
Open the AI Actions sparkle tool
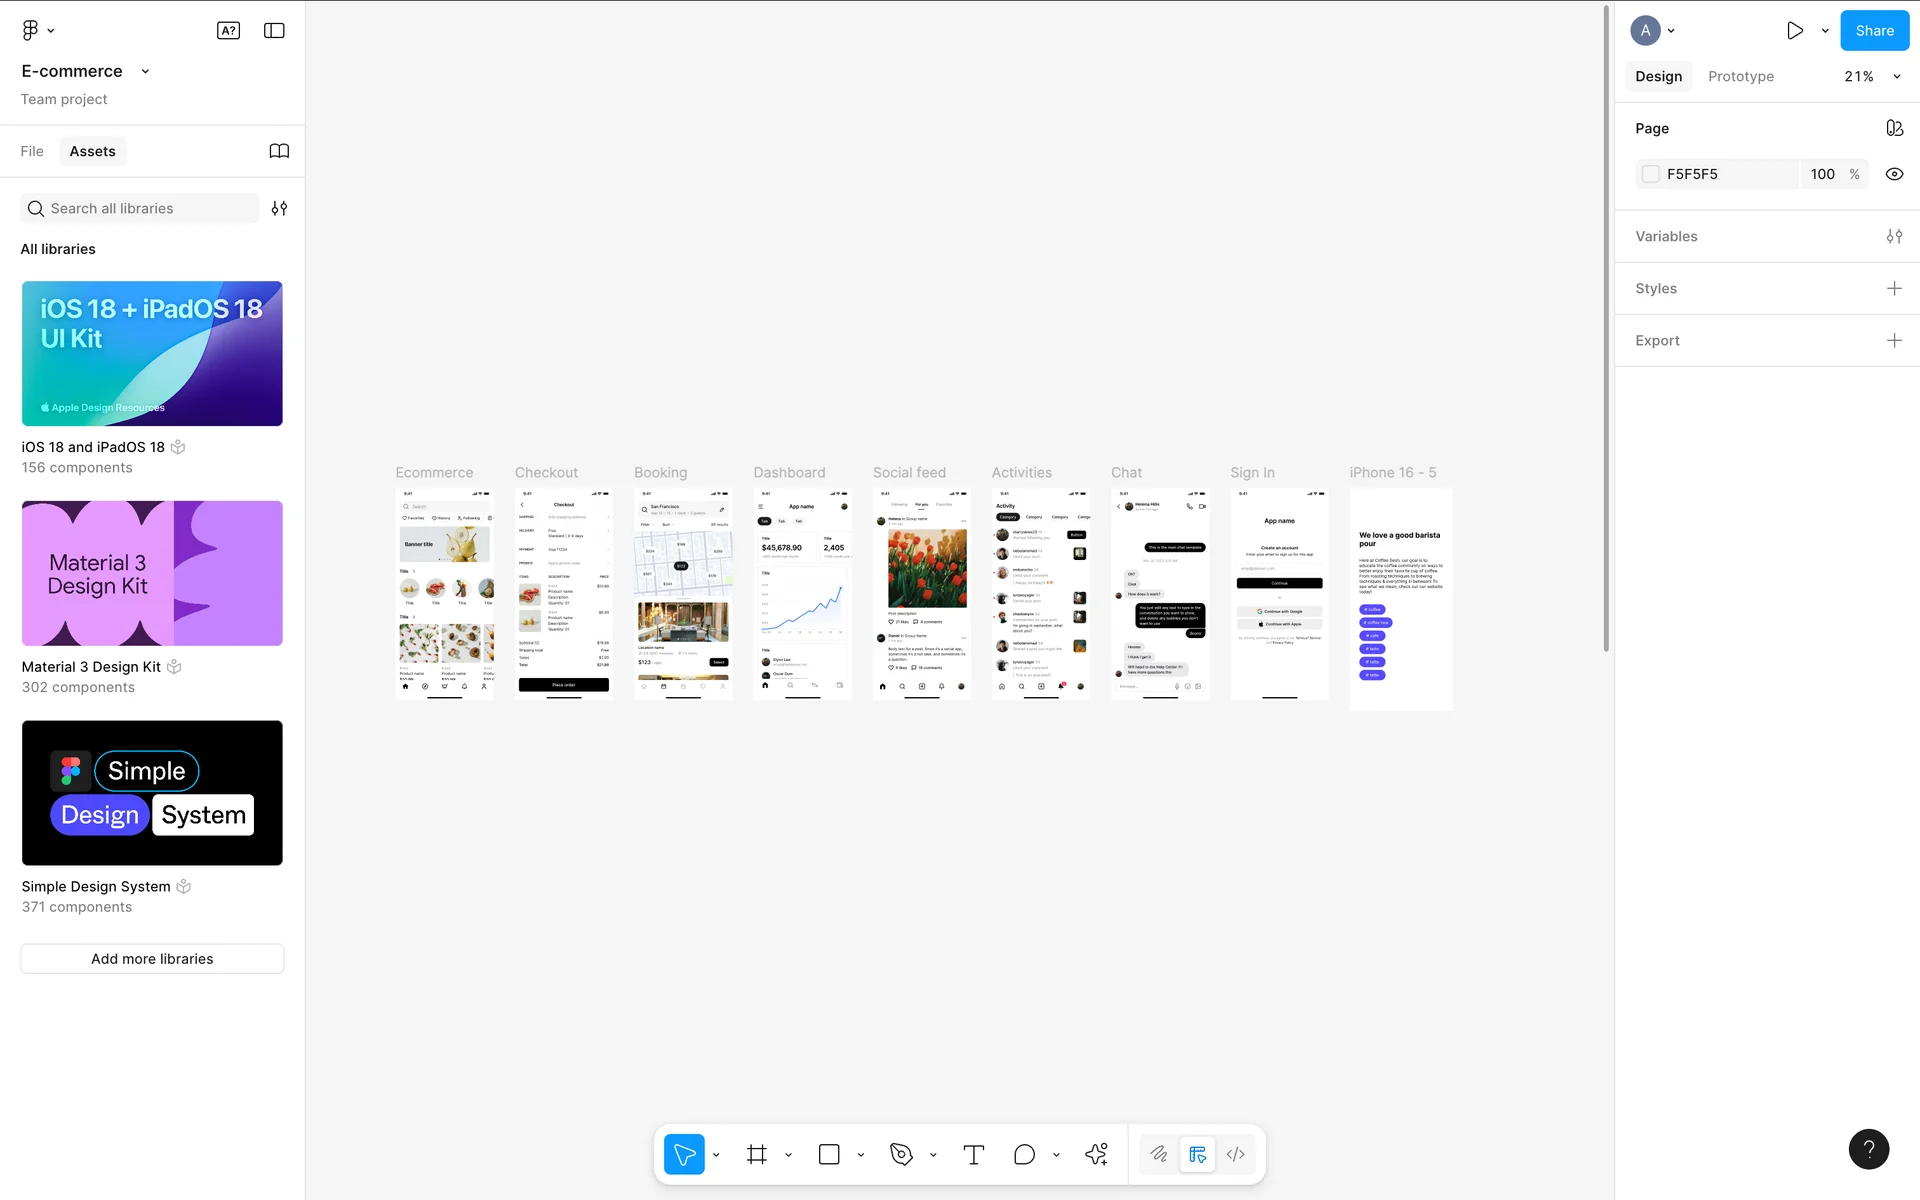click(x=1096, y=1155)
